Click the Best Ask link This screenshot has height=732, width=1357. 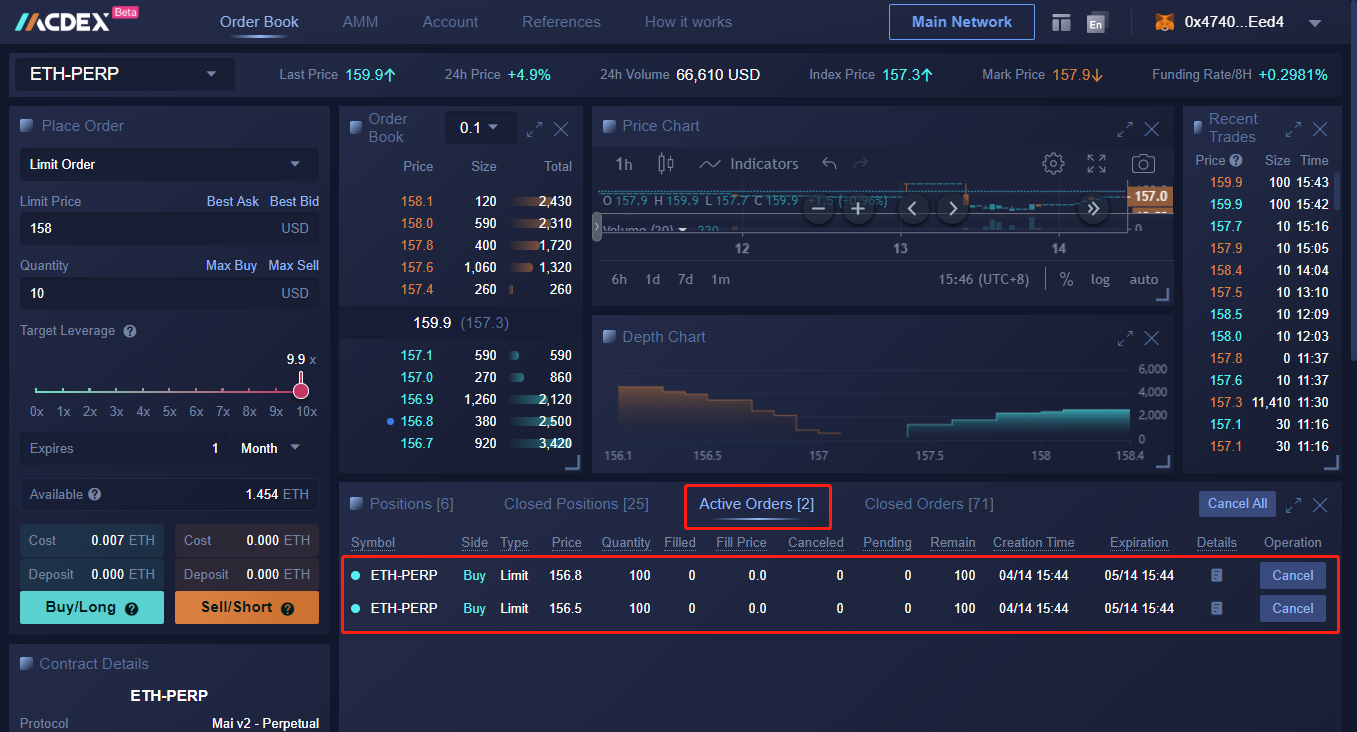coord(233,201)
